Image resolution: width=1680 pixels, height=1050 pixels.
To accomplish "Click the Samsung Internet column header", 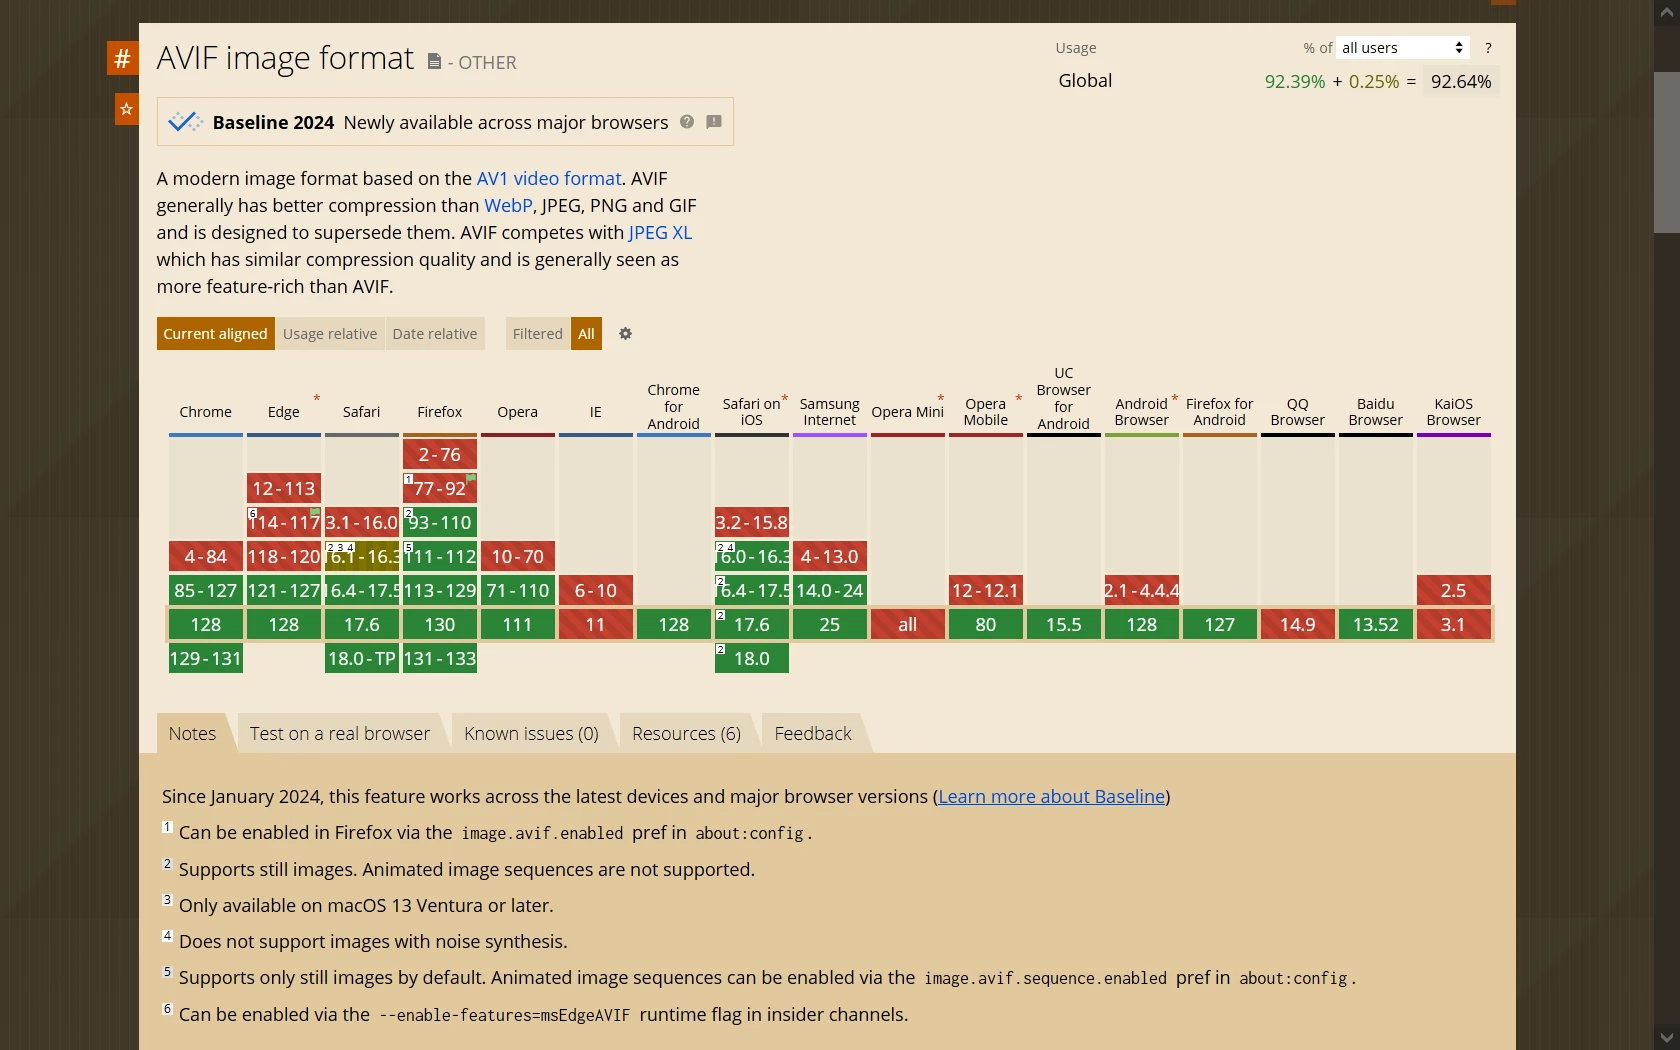I will click(830, 412).
